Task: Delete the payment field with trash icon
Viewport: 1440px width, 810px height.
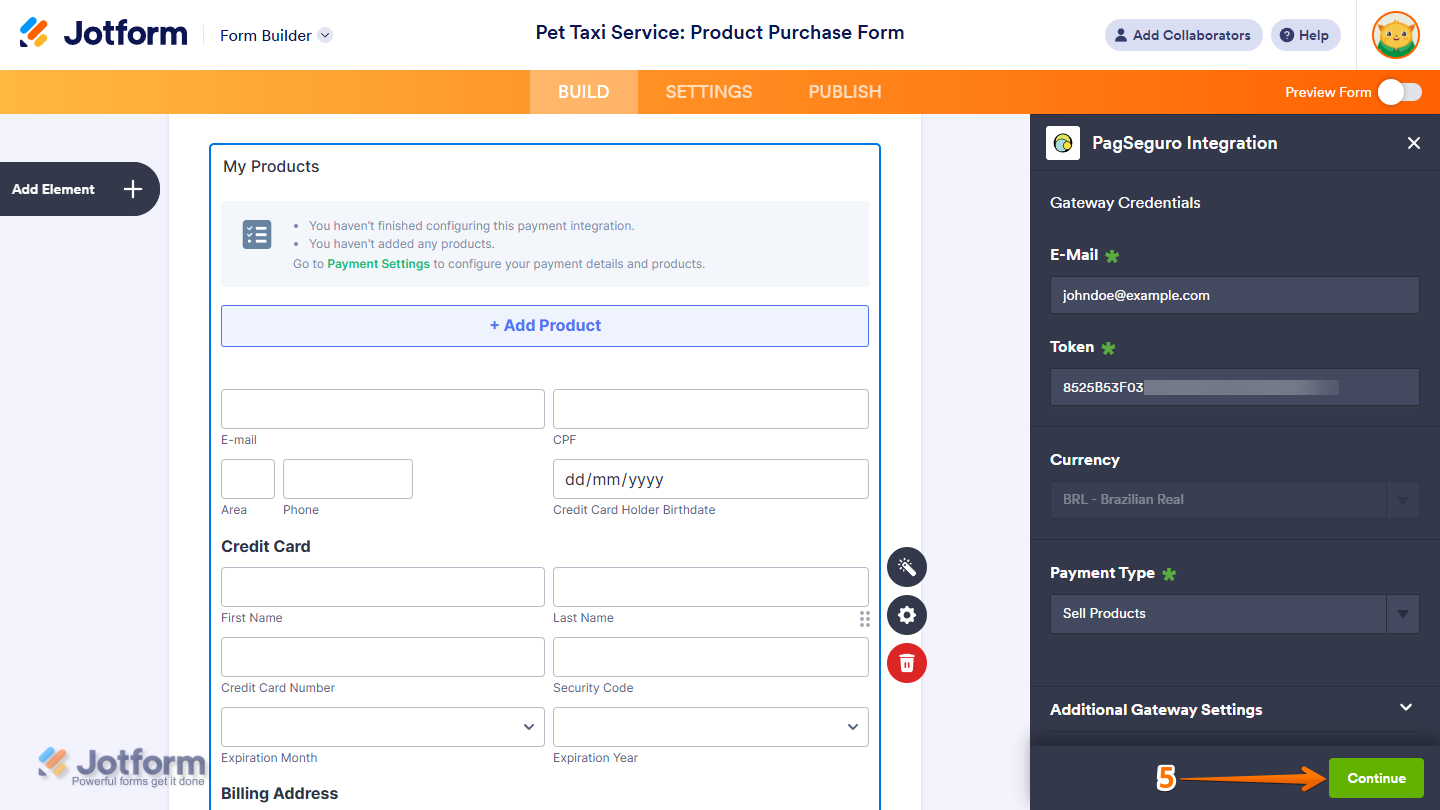Action: (x=907, y=663)
